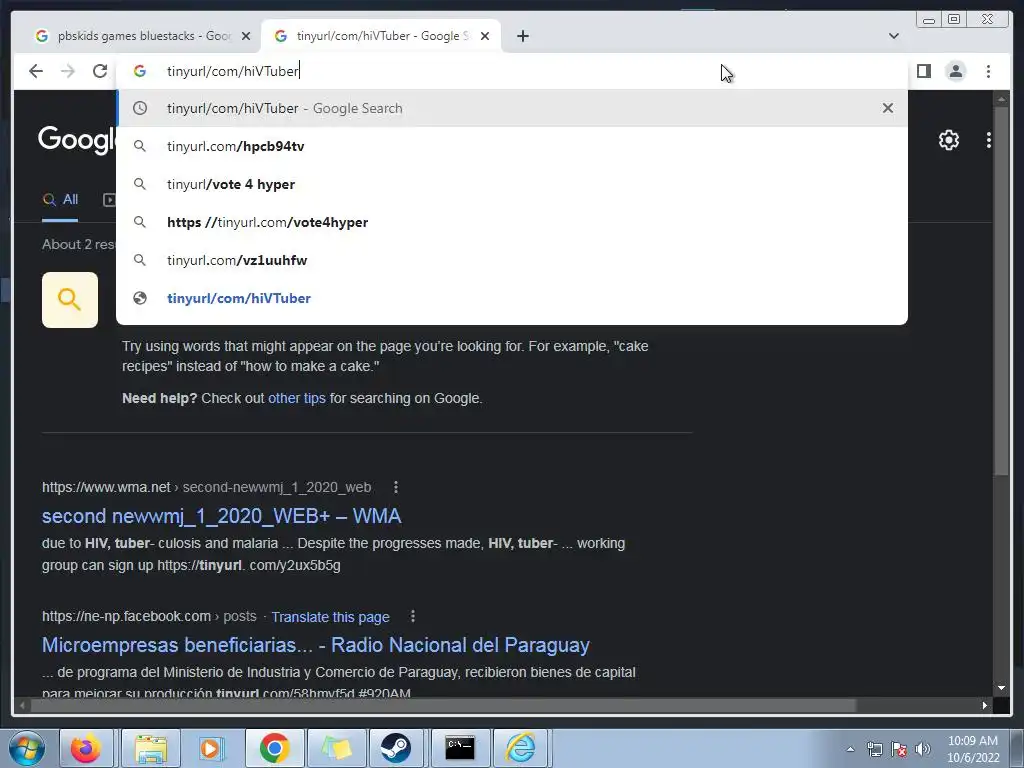Choose suggestion tinyurl/vote 4 hyper

(x=511, y=184)
